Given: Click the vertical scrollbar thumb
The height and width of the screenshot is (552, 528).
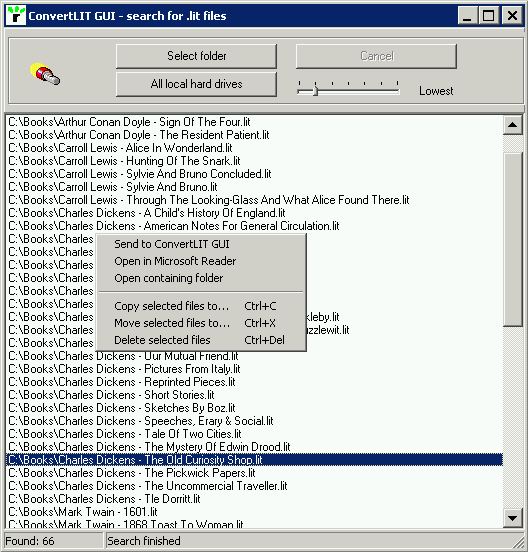Looking at the screenshot, I should (x=513, y=239).
